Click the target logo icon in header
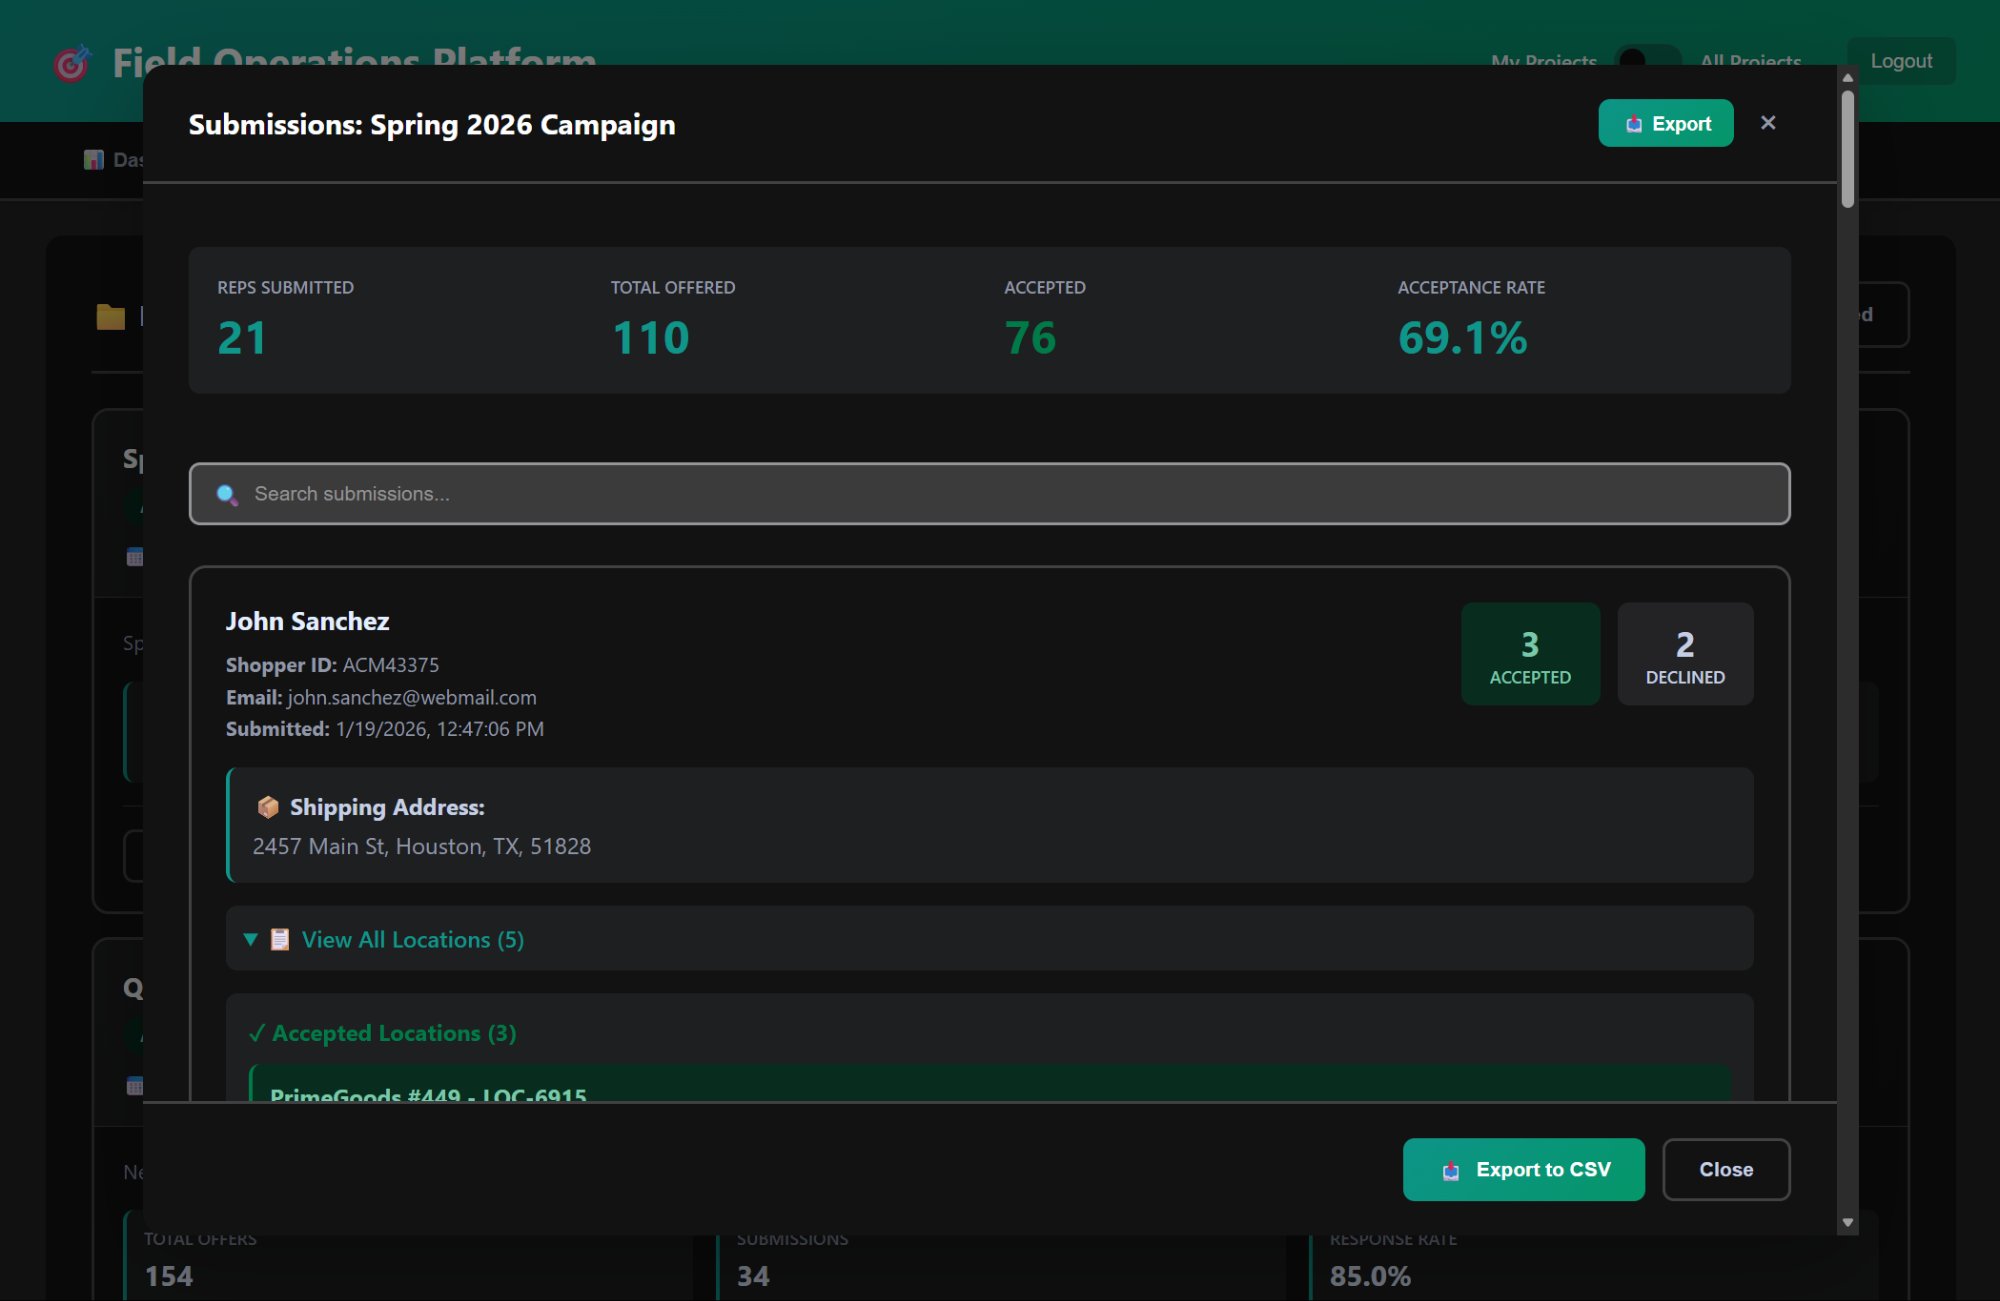 coord(72,63)
